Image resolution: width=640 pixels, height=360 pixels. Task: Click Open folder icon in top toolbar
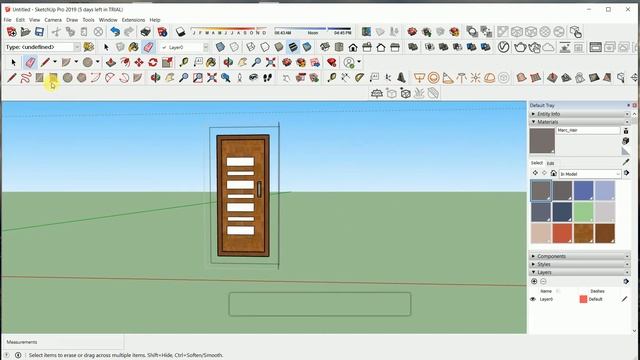coord(25,32)
